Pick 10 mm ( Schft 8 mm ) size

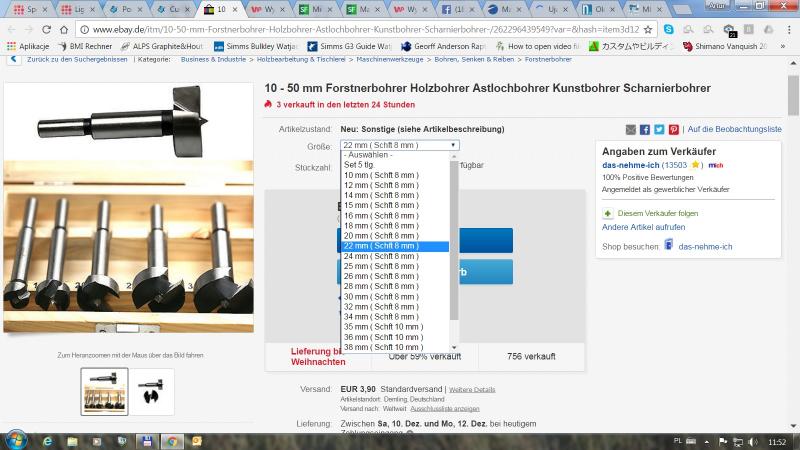[x=381, y=175]
